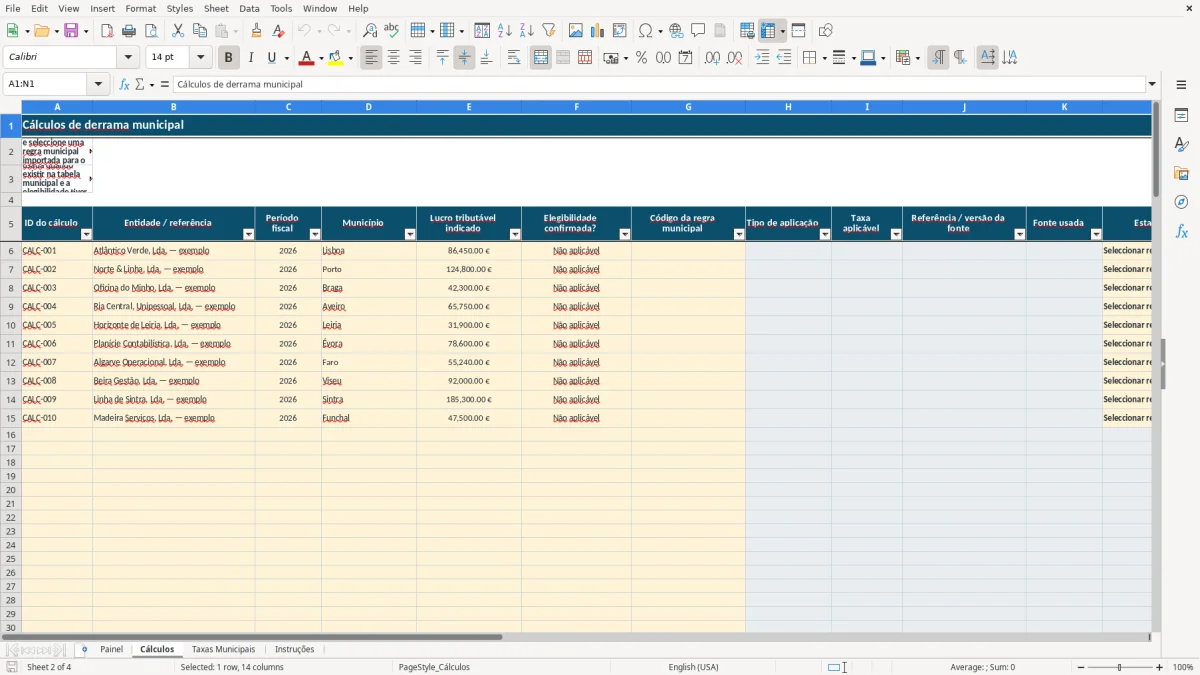Open the Município column filter dropdown
This screenshot has height=675, width=1200.
[x=410, y=234]
